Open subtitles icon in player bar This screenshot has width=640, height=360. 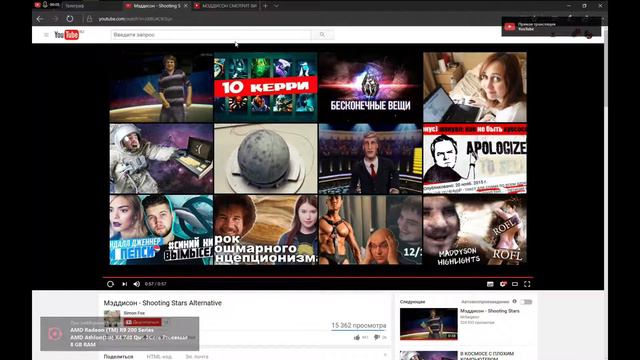[490, 284]
